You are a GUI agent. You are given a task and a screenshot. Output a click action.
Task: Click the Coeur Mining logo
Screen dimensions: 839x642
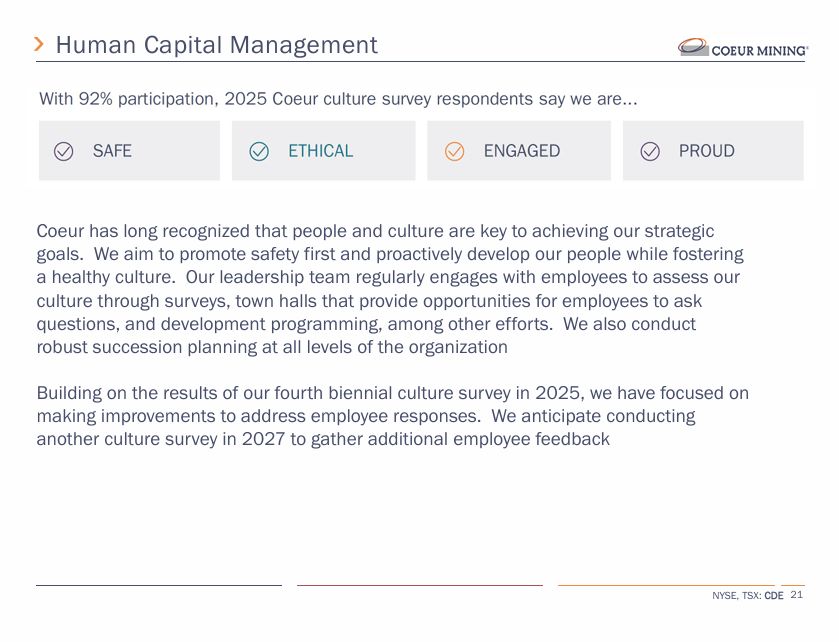click(x=743, y=47)
